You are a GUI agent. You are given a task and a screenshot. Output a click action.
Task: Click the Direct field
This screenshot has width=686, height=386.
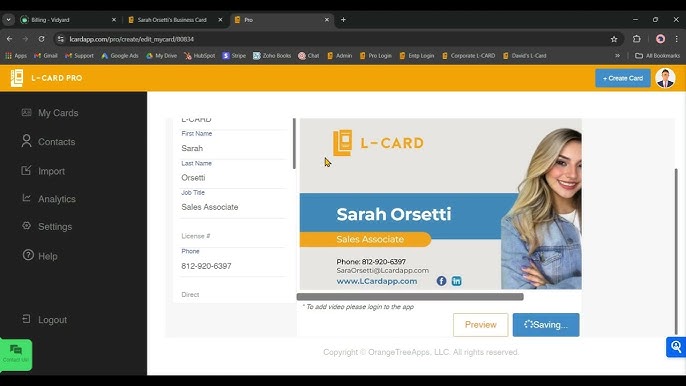coord(233,295)
